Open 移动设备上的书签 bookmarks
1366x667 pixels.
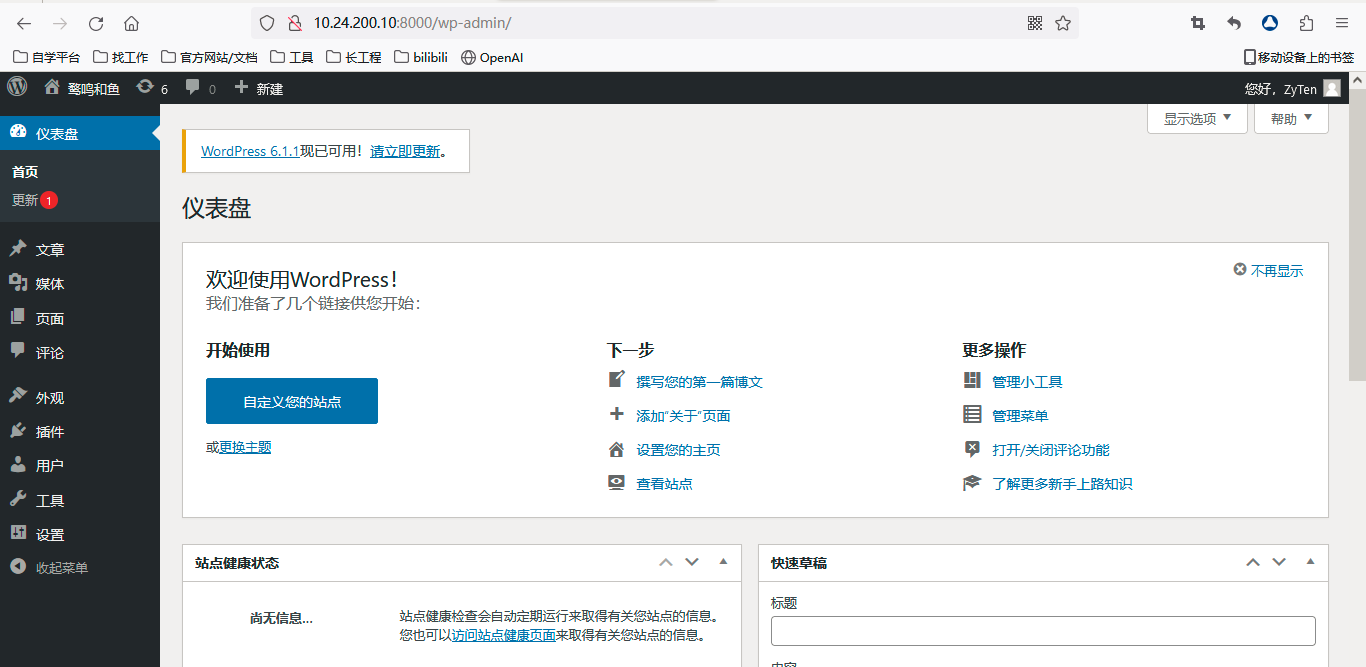tap(1298, 57)
